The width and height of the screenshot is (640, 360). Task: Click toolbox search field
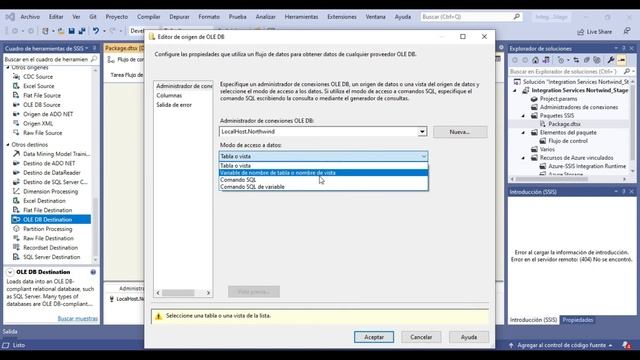tap(51, 60)
